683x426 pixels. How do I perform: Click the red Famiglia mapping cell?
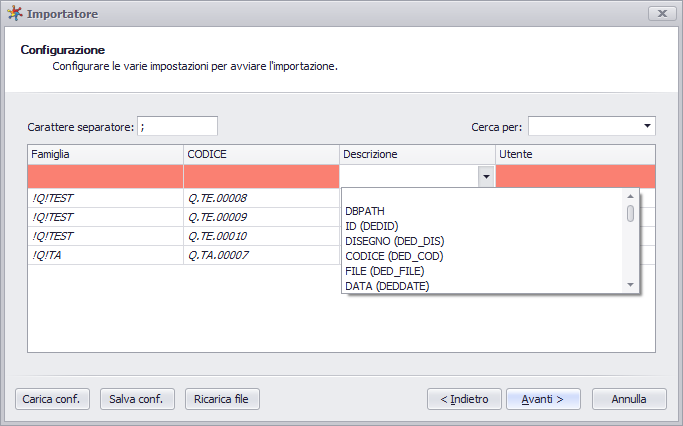pos(105,176)
